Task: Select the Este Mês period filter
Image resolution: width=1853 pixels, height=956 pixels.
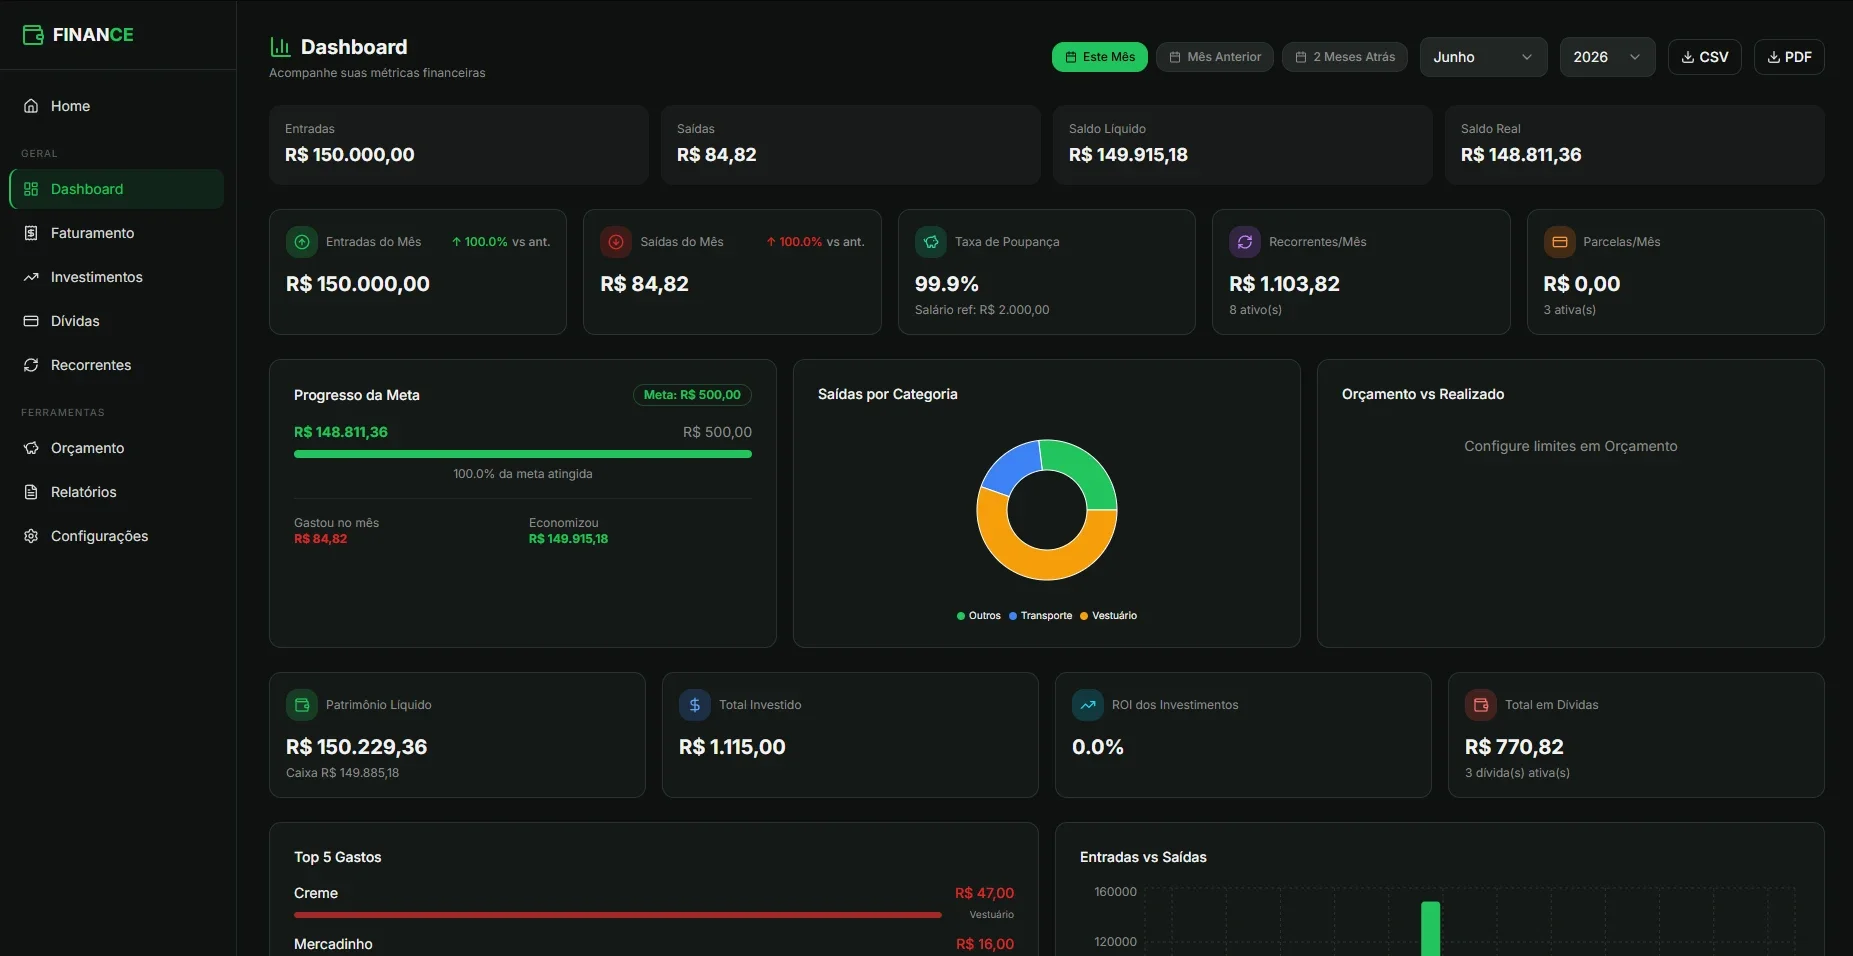Action: pyautogui.click(x=1100, y=57)
